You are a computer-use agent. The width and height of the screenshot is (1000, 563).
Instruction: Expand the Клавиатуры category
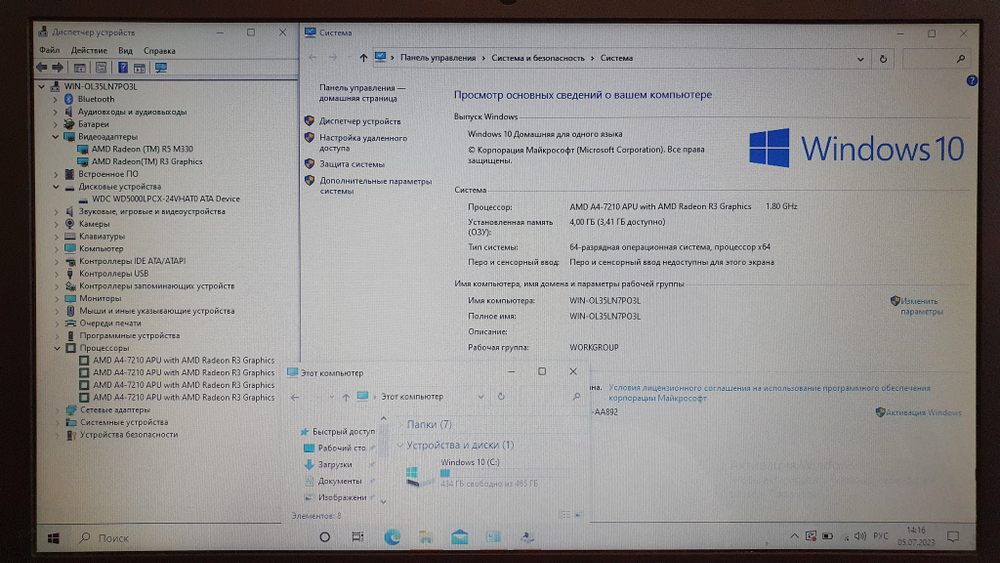coord(56,237)
